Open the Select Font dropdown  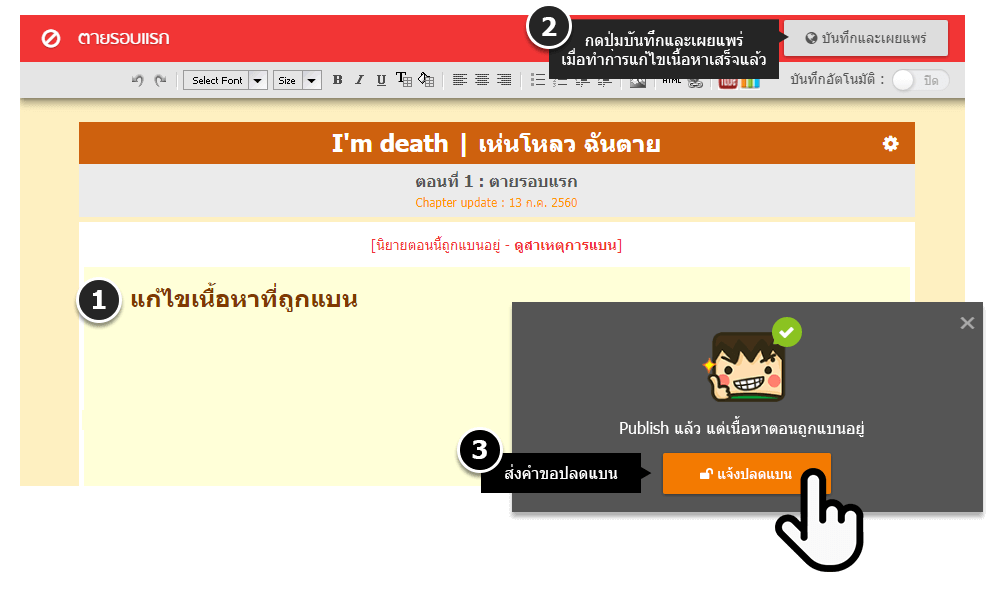[x=225, y=80]
